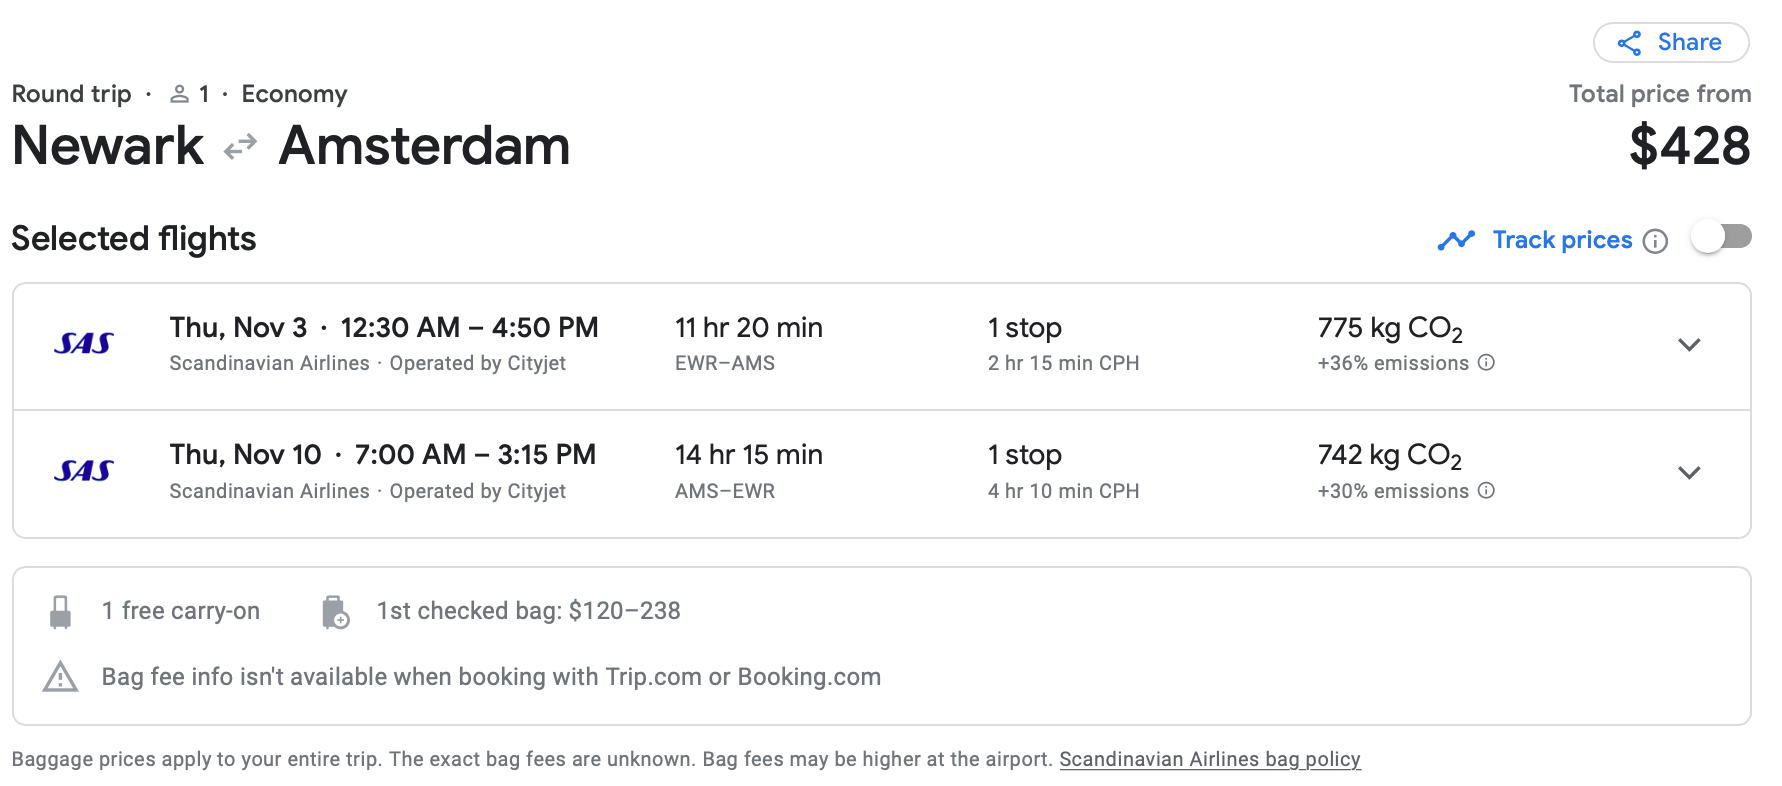
Task: Select the 14 hr 15 min AMS–EWR flight row
Action: 882,474
